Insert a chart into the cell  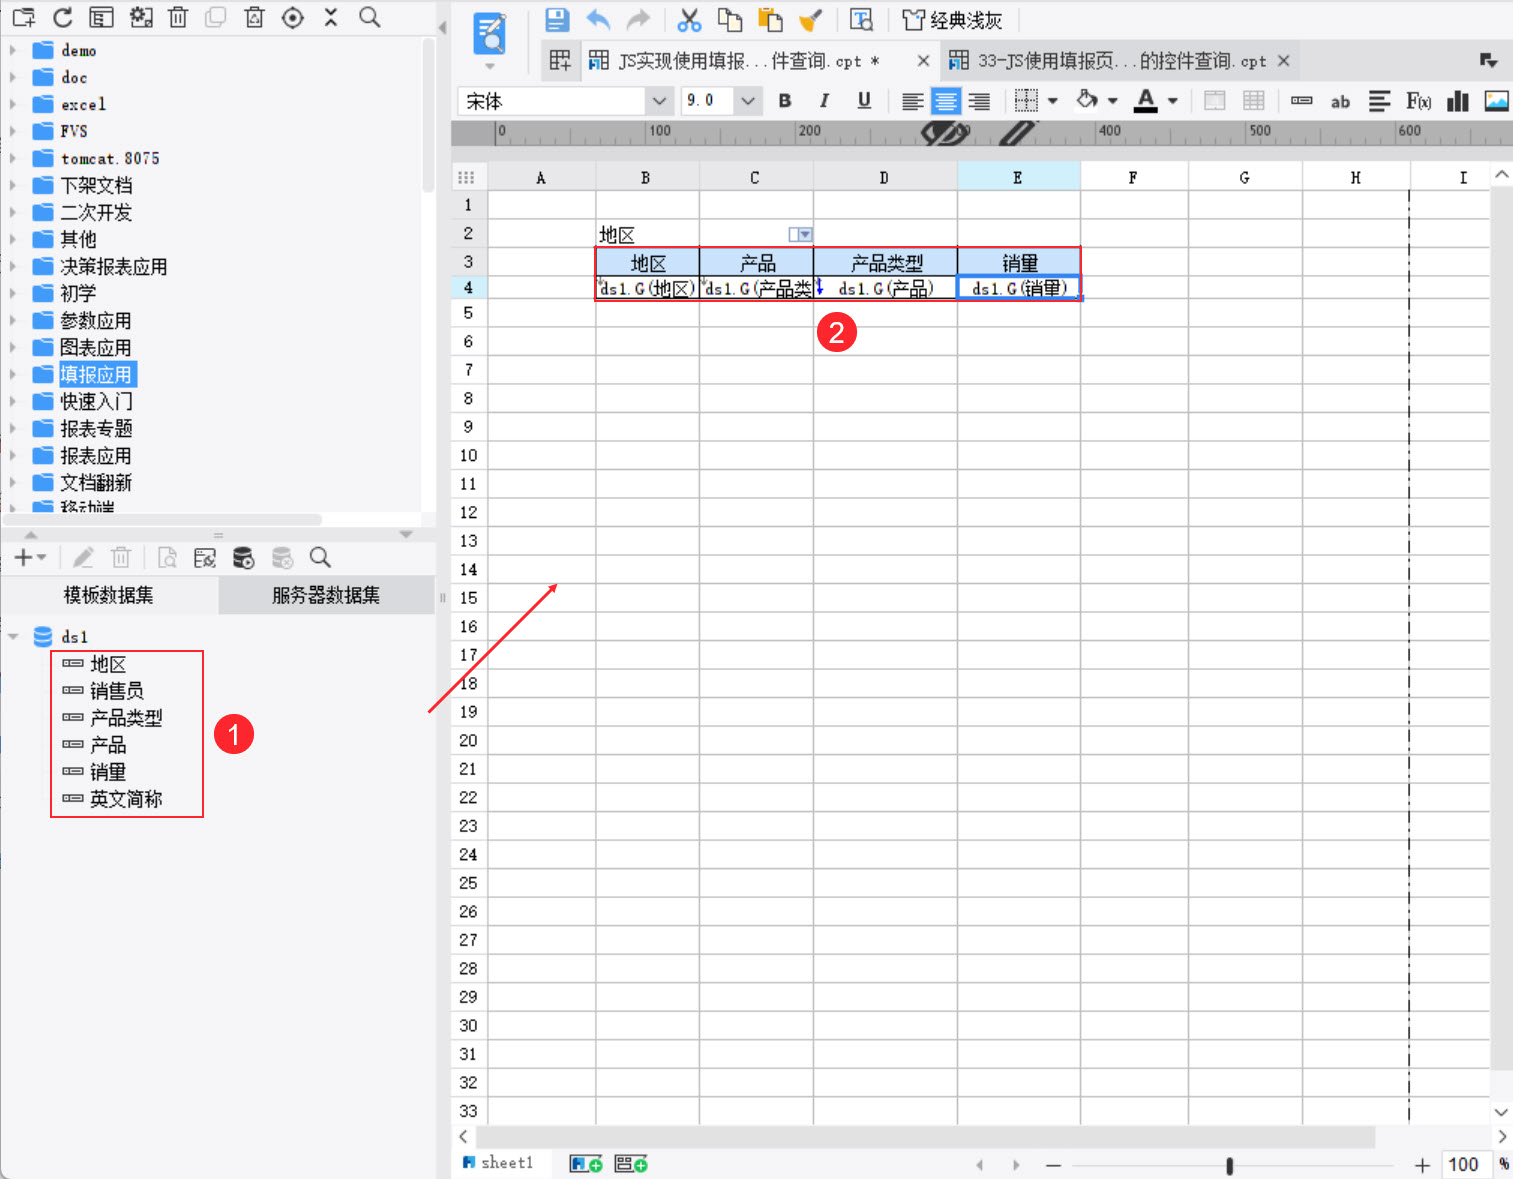[1458, 101]
